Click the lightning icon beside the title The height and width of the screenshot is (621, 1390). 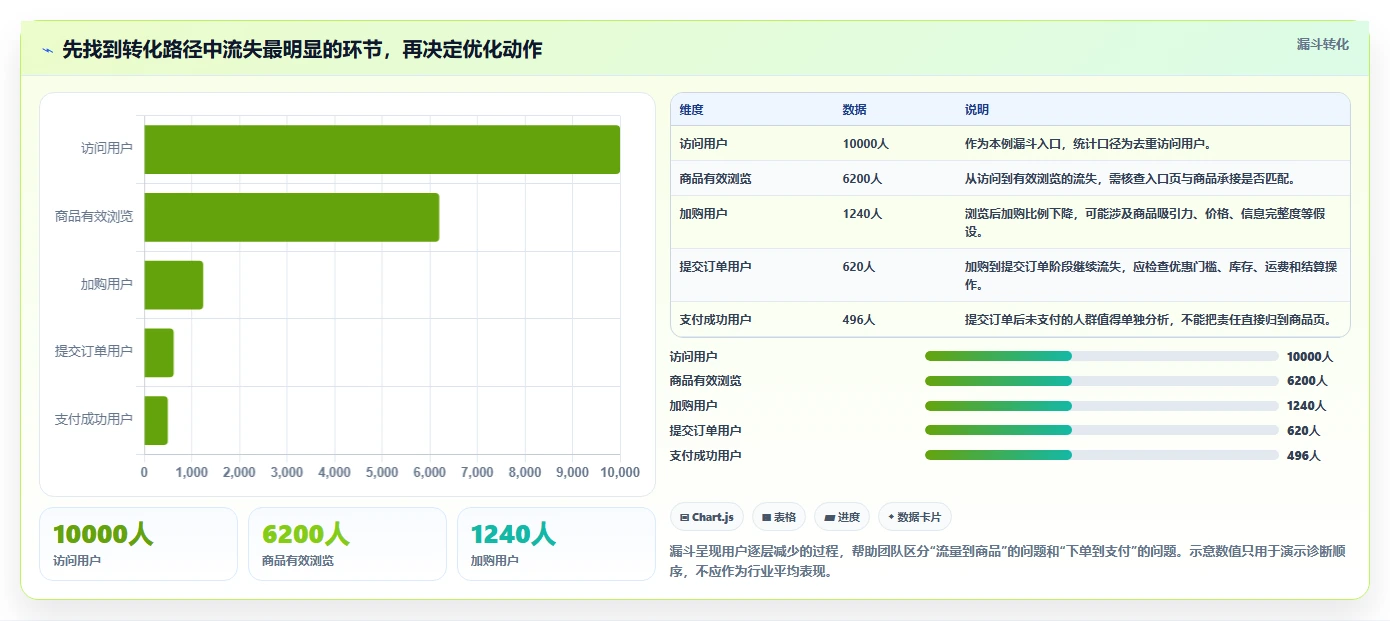click(x=47, y=50)
